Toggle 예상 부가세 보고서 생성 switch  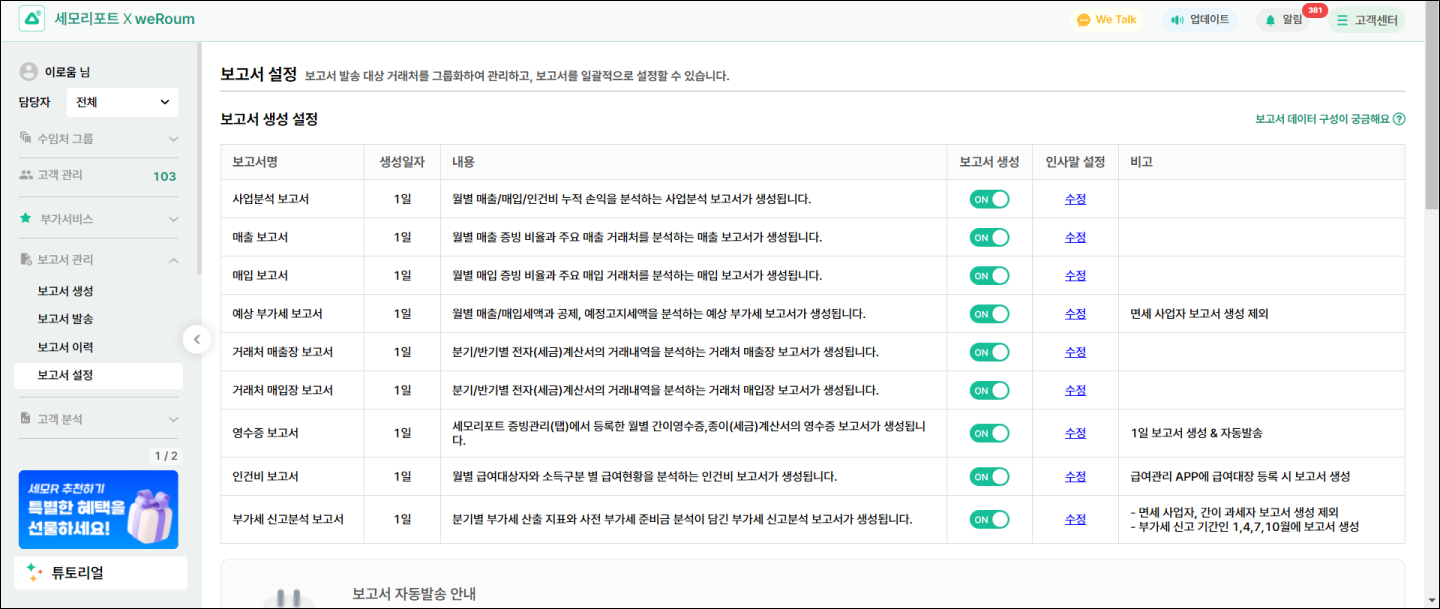coord(989,314)
